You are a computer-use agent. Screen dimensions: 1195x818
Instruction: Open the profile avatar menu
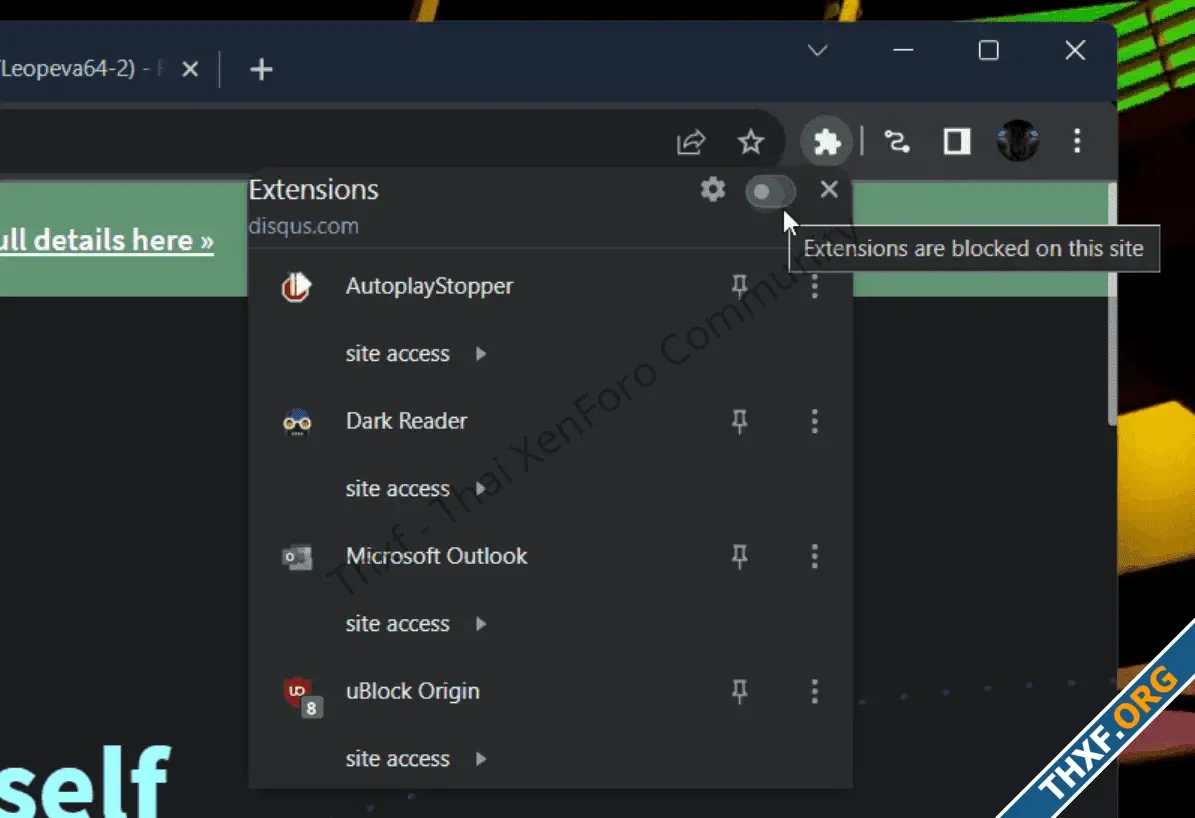pos(1017,142)
